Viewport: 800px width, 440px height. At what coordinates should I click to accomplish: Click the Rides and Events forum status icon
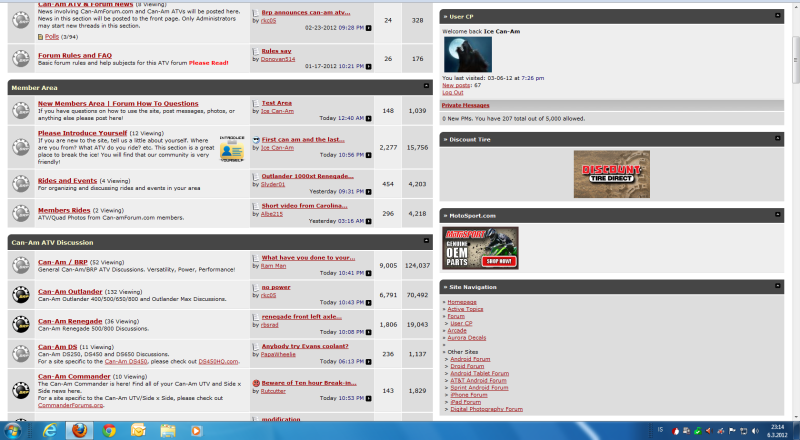tap(21, 184)
